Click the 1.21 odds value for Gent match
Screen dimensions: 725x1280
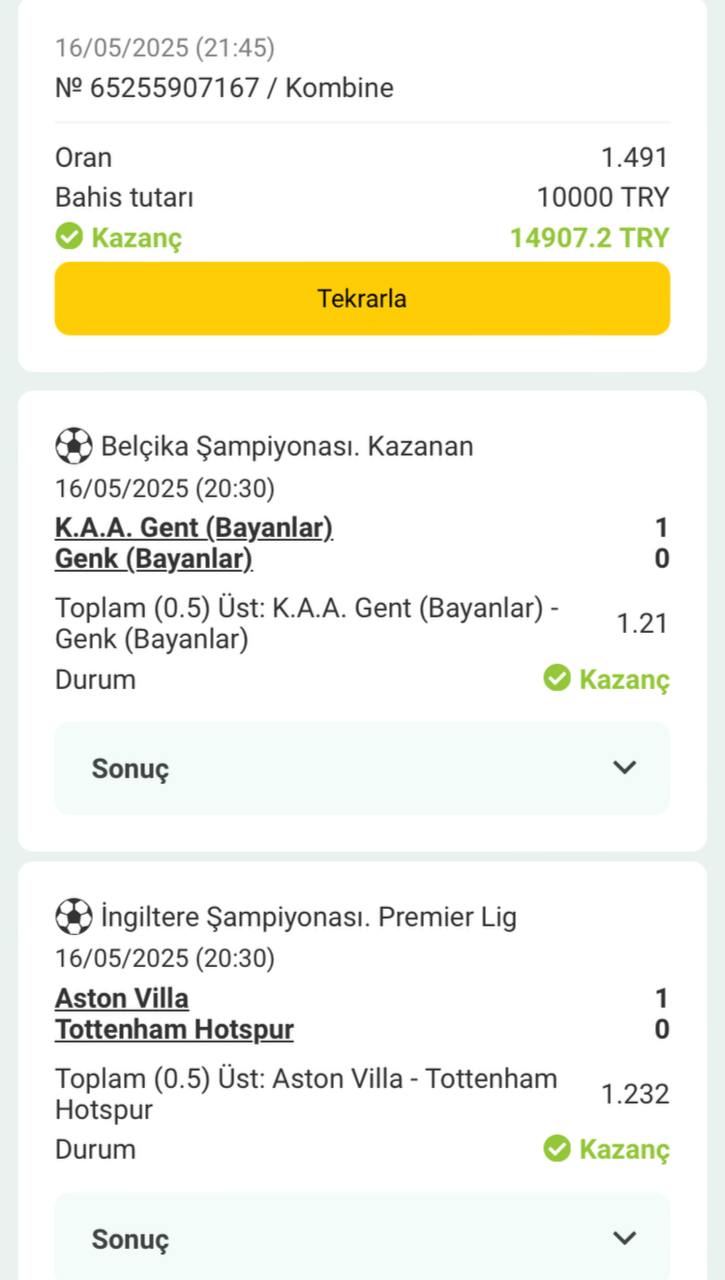(642, 624)
